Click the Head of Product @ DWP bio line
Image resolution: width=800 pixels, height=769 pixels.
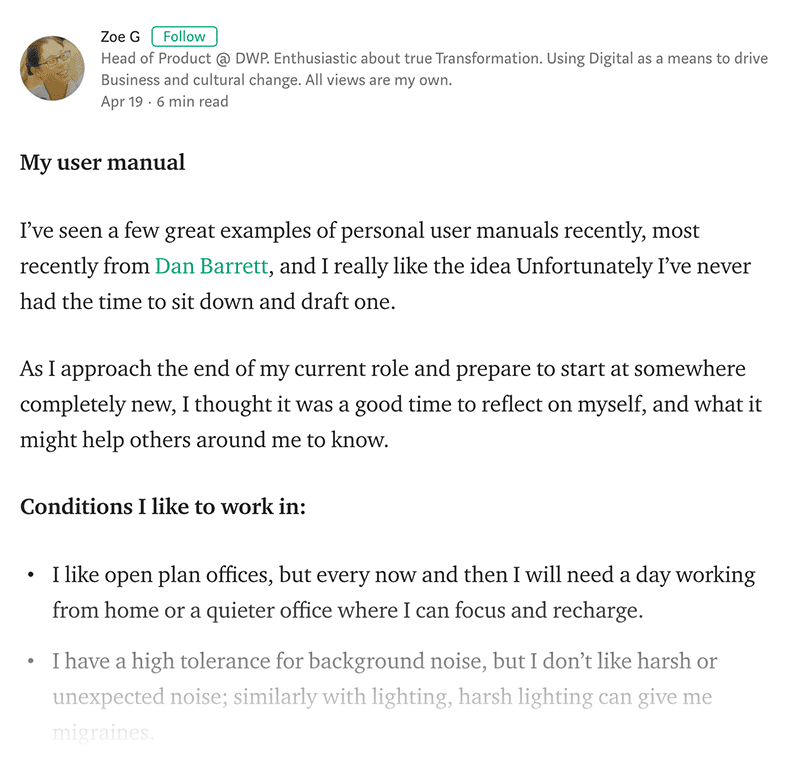(434, 59)
